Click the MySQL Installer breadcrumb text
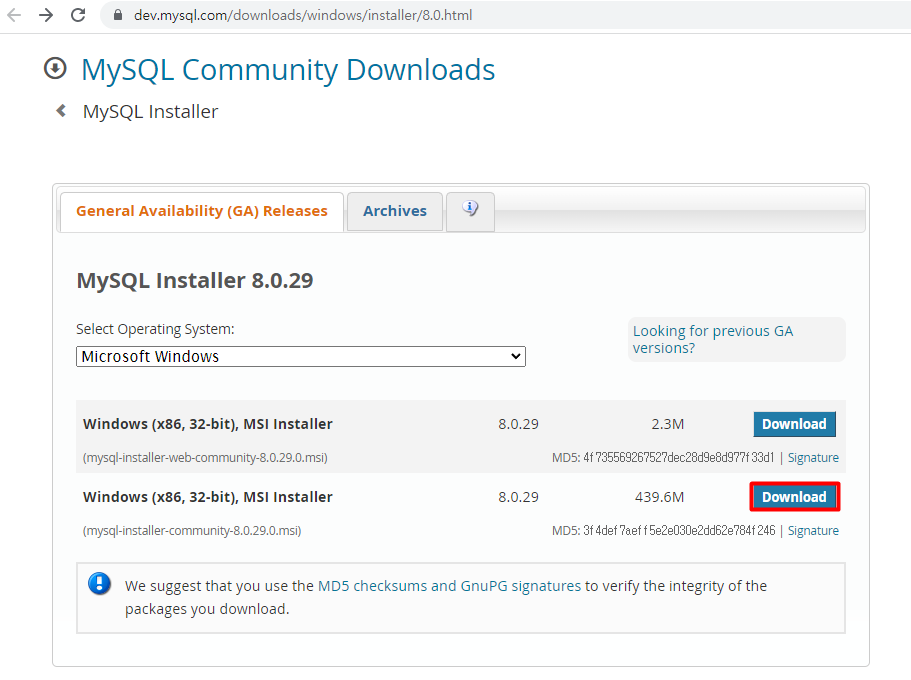This screenshot has height=680, width=911. point(150,112)
